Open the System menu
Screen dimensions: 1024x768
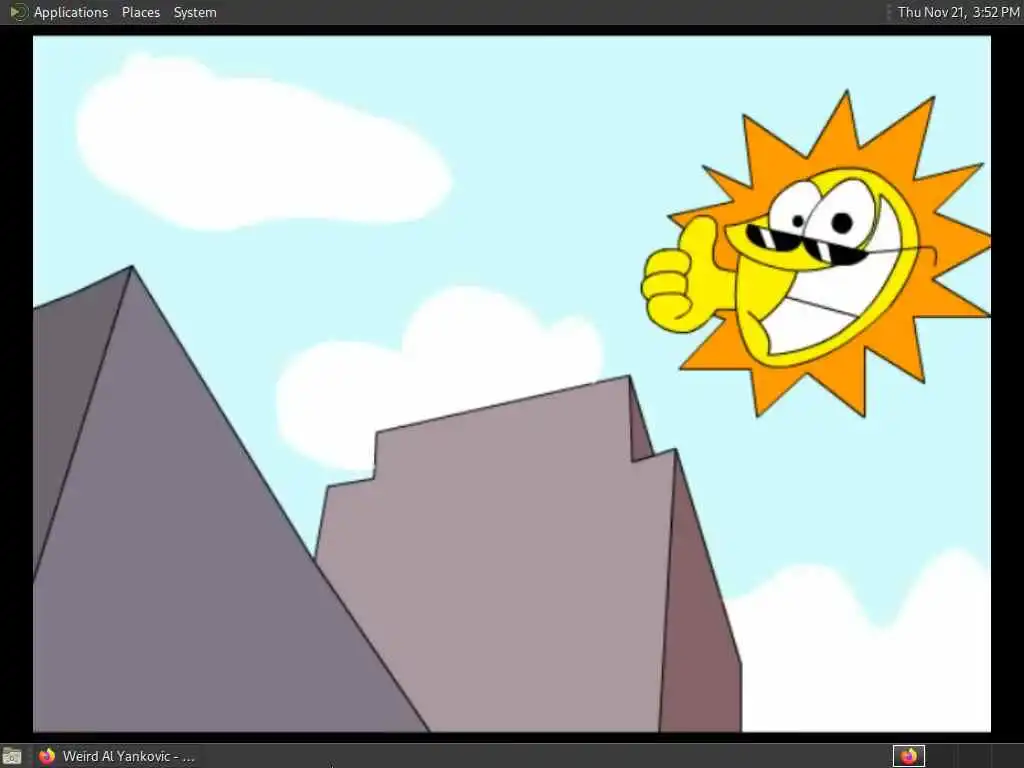[195, 12]
